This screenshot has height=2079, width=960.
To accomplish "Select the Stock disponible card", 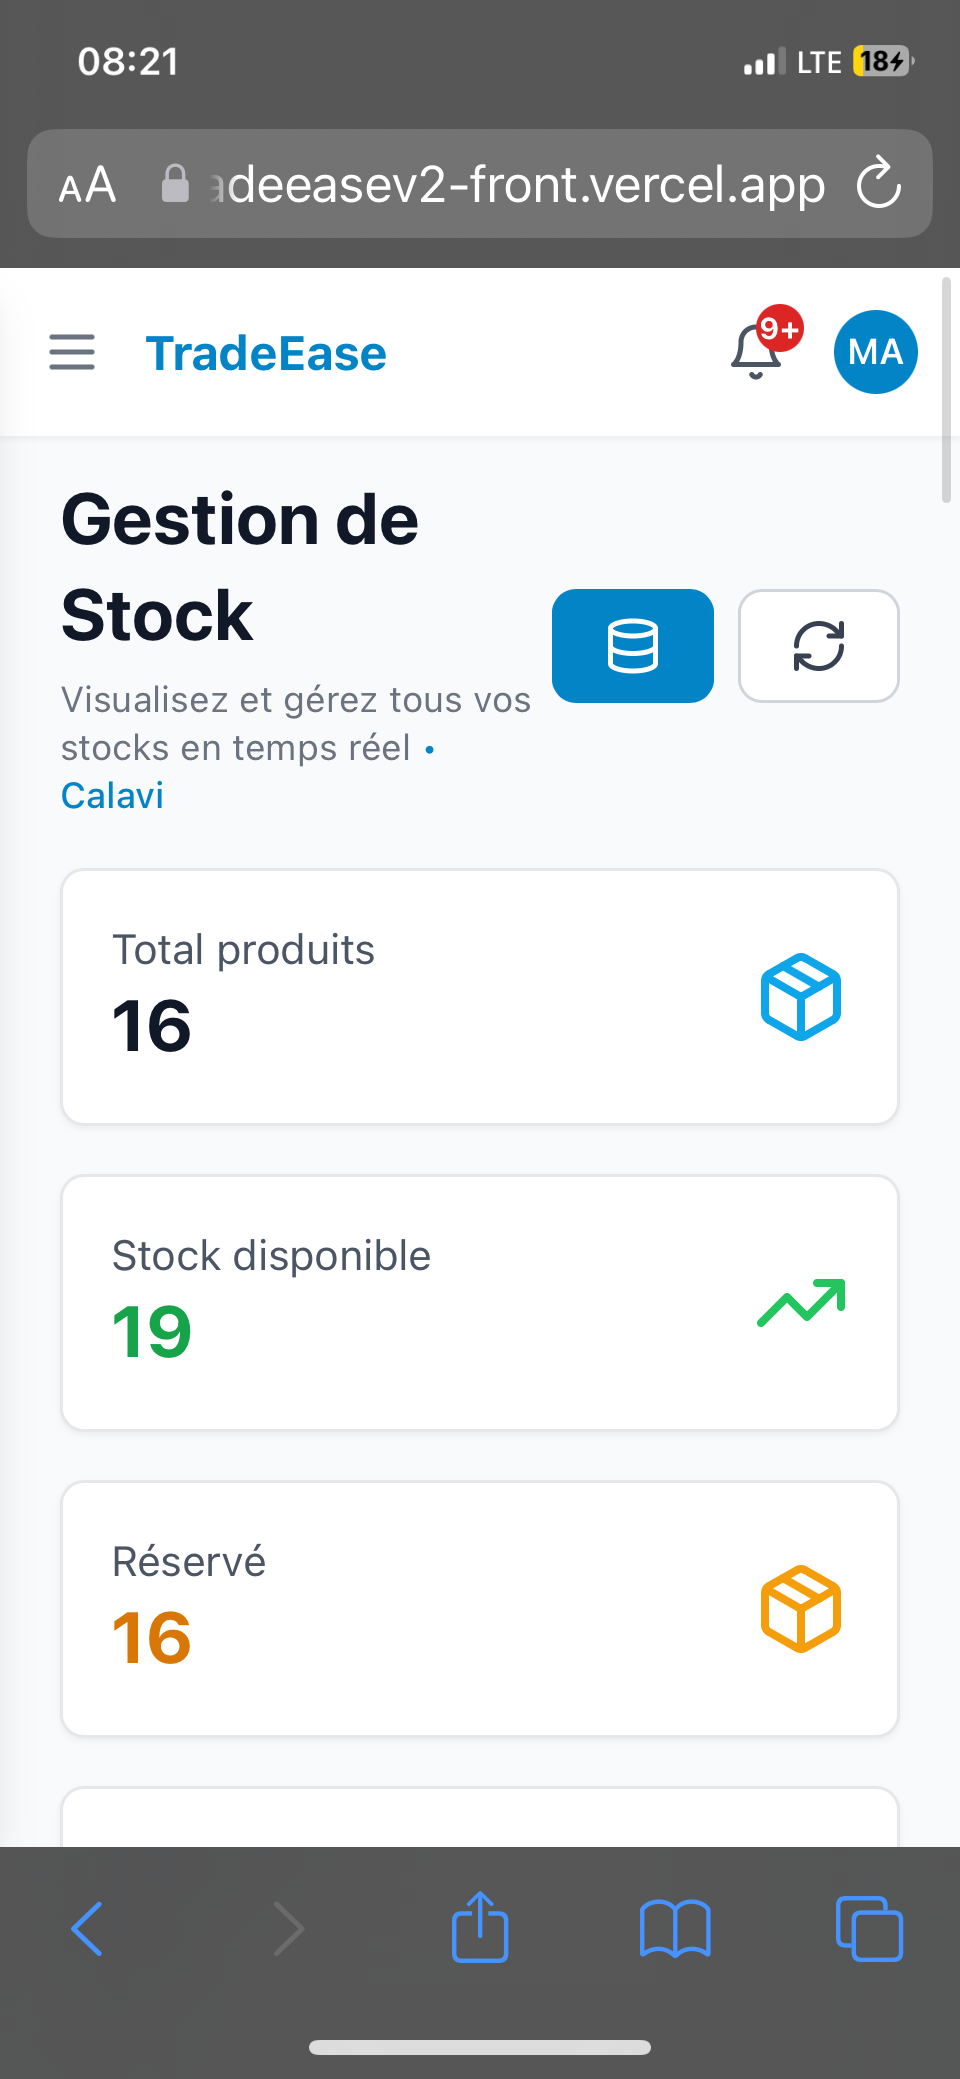I will tap(480, 1303).
